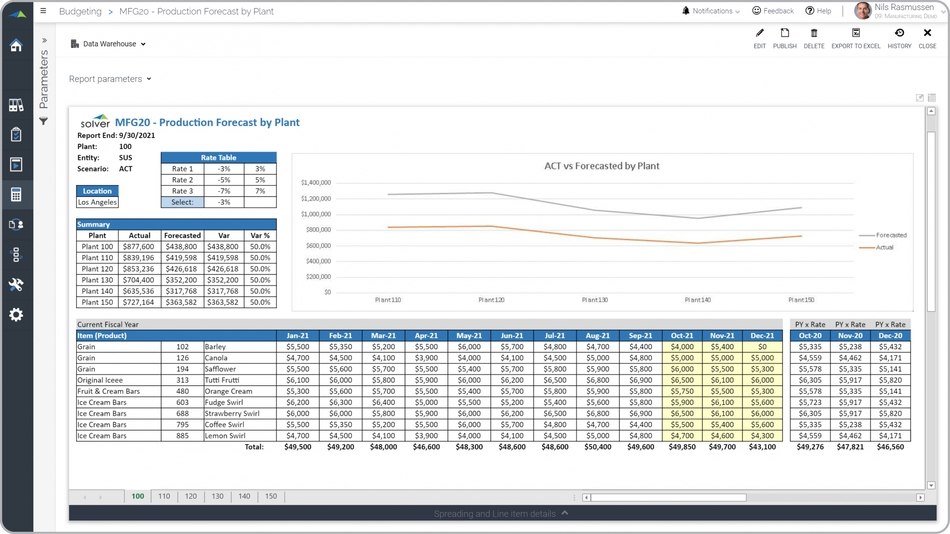950x534 pixels.
Task: Click the Budgeting breadcrumb link
Action: tap(80, 11)
